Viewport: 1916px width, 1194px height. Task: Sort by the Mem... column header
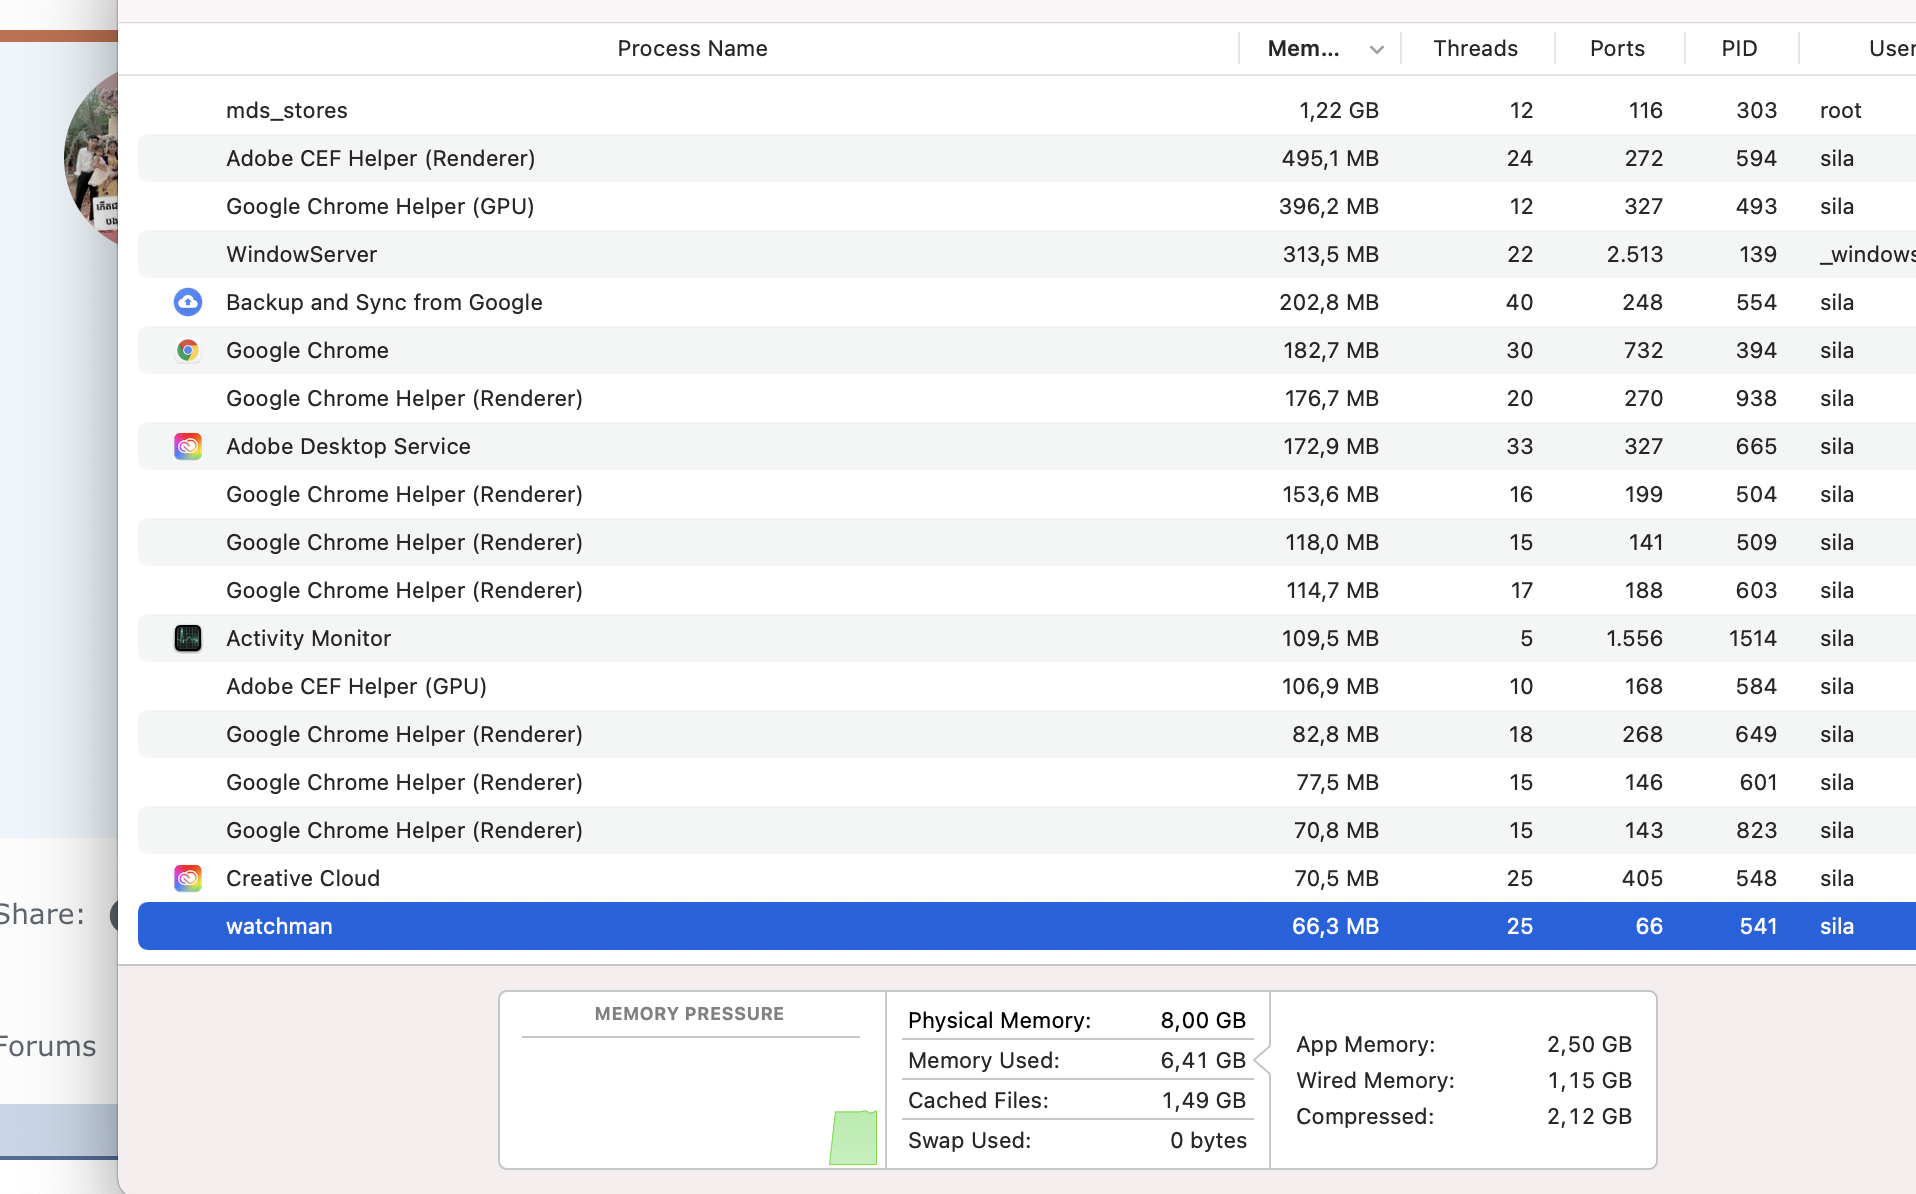click(1320, 49)
